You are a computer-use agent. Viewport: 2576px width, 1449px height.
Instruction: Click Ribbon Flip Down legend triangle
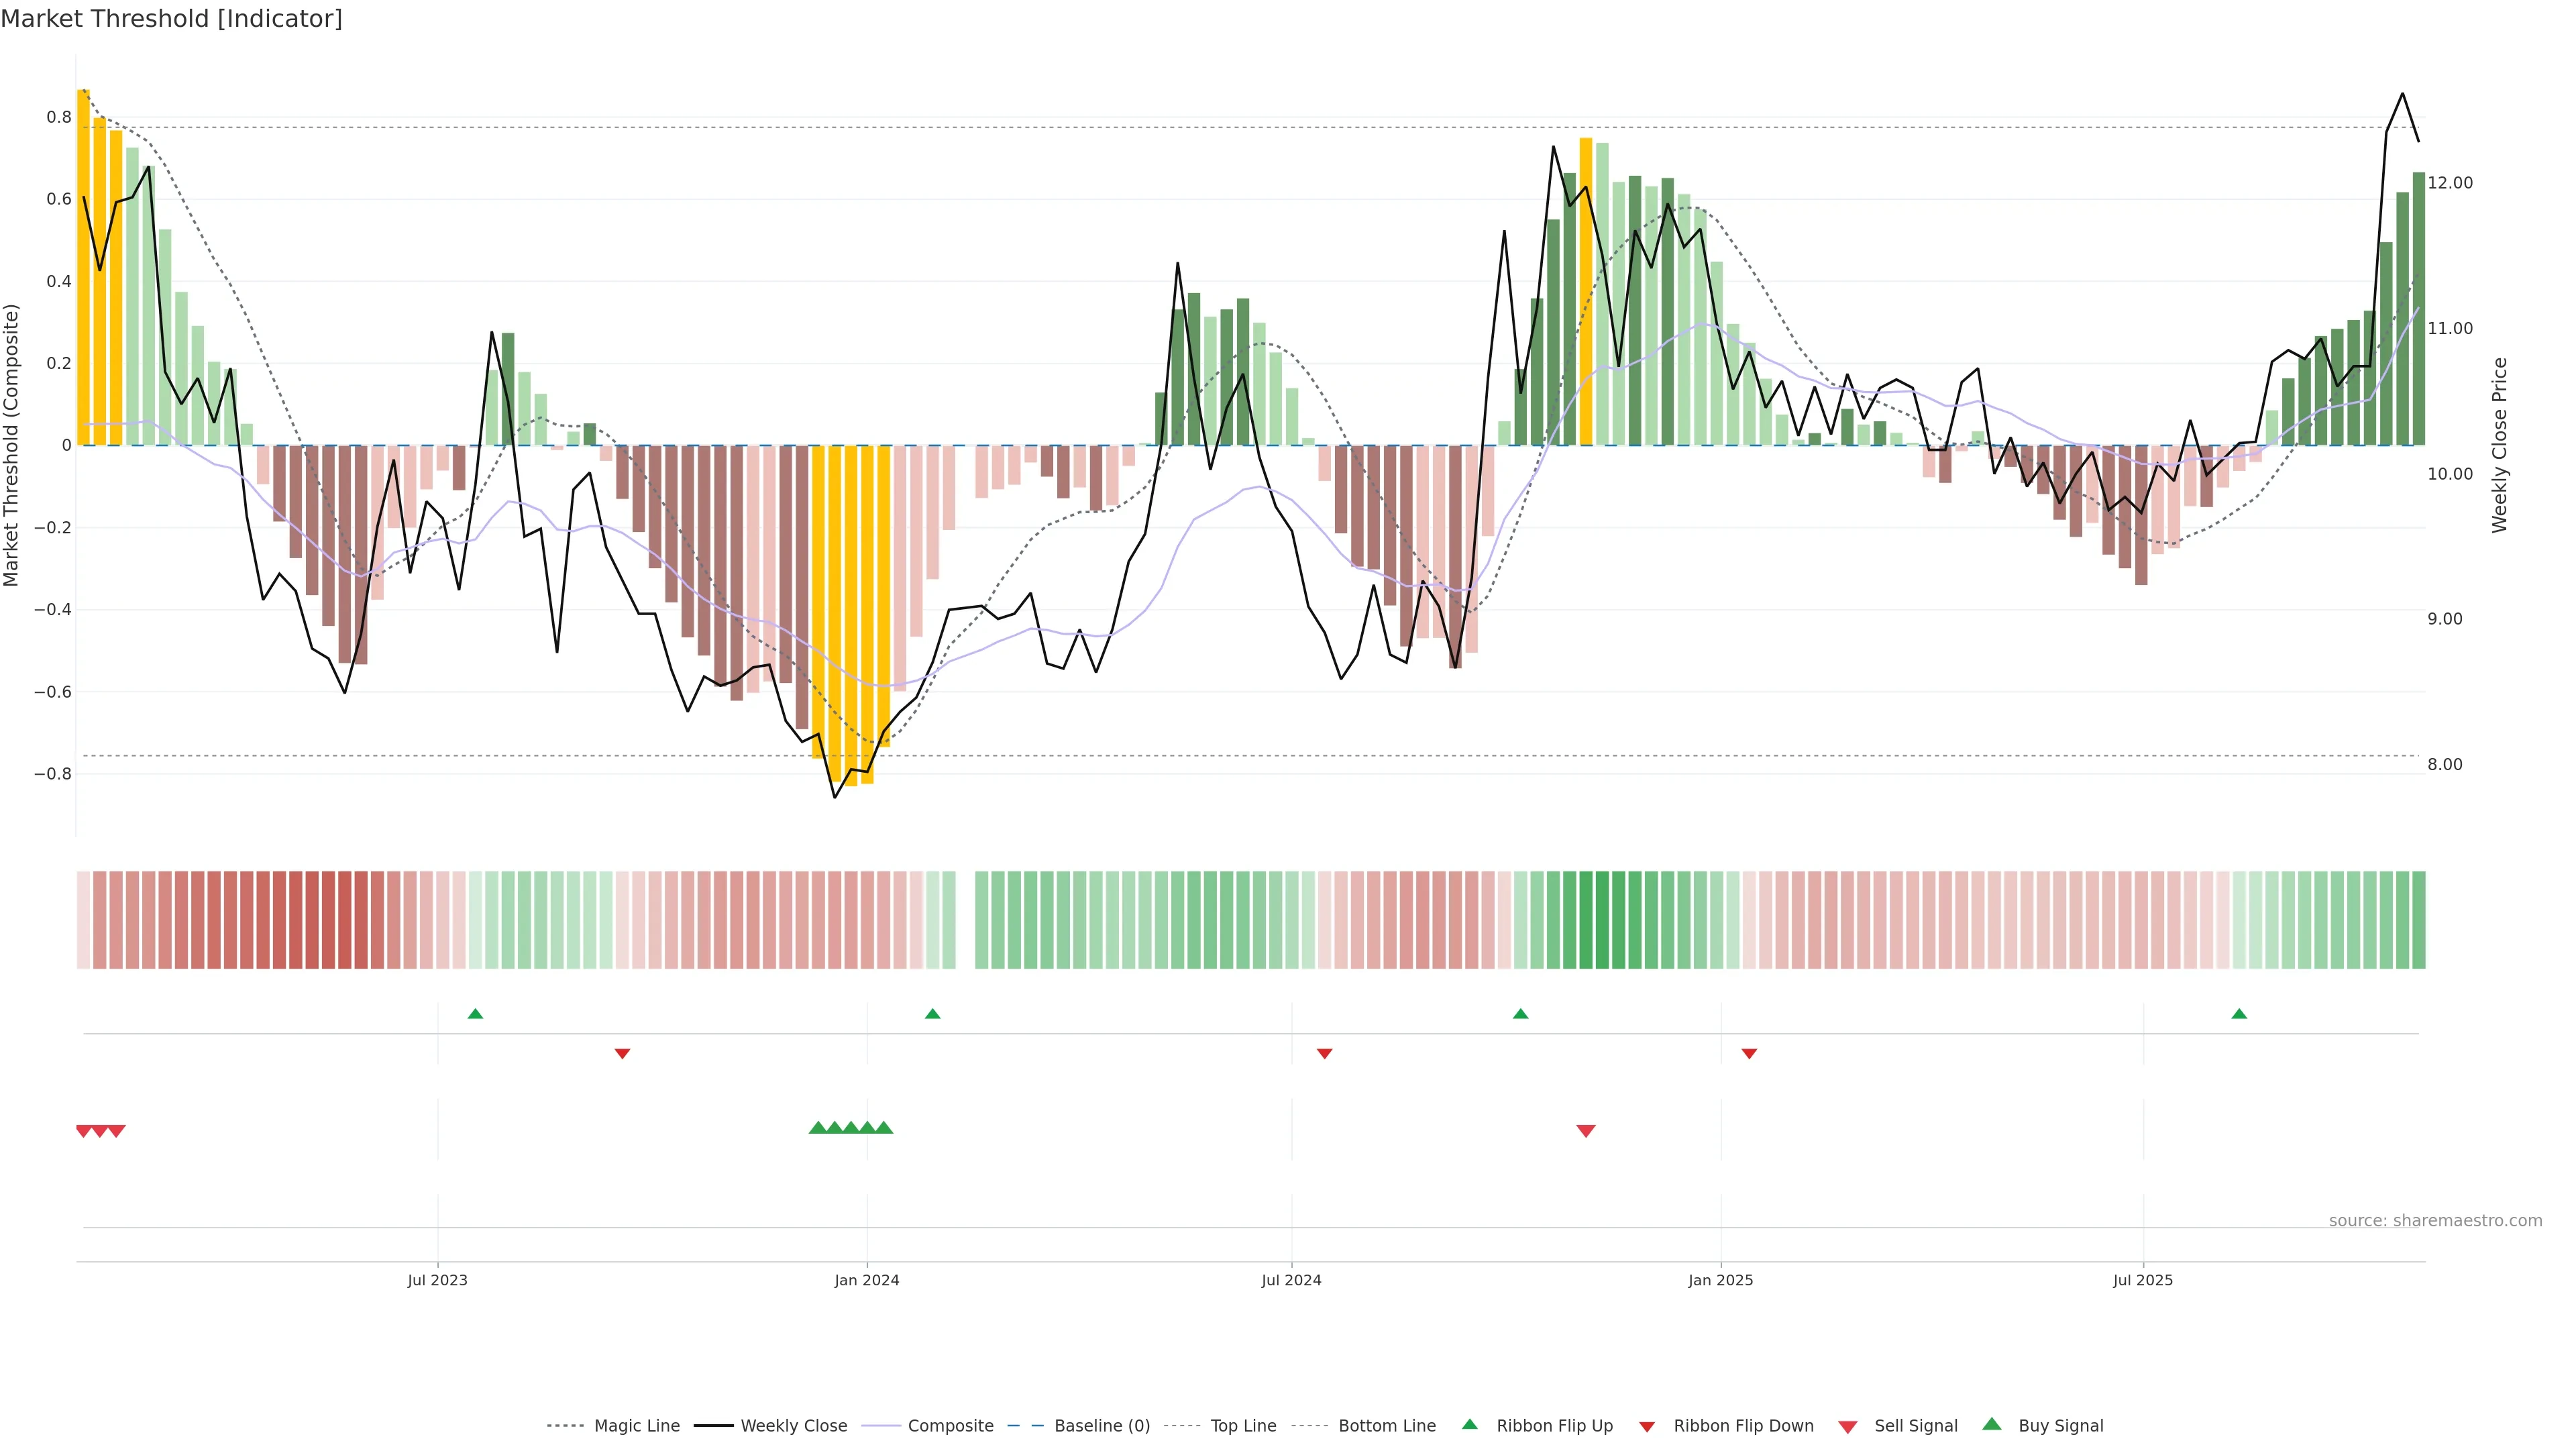tap(1647, 1427)
